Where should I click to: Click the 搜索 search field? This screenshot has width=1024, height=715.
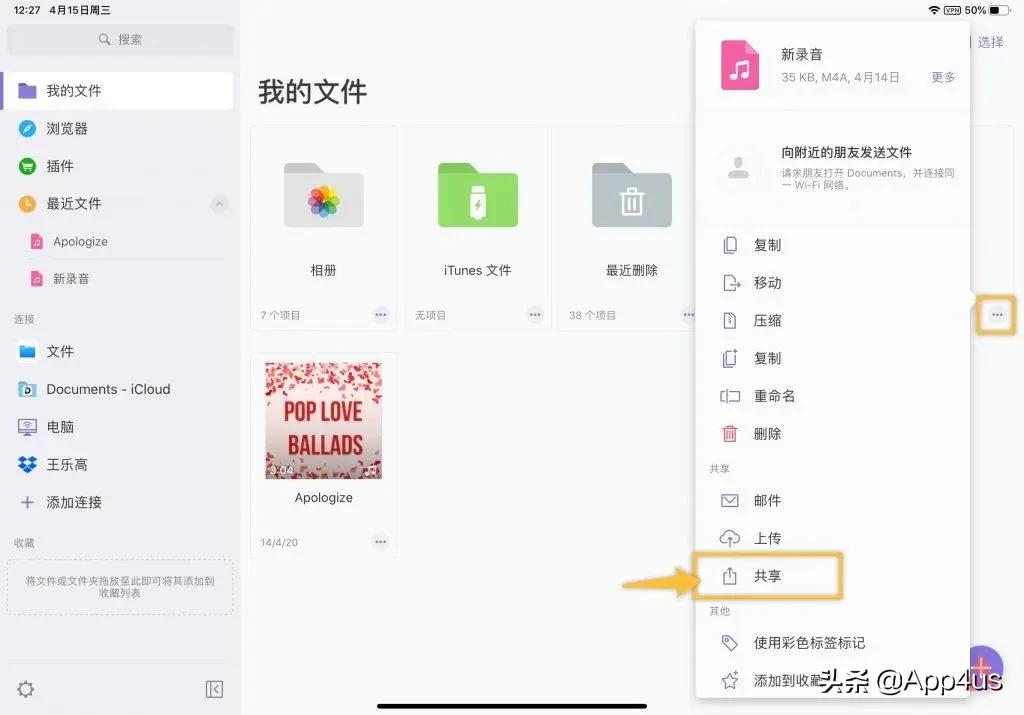tap(120, 39)
